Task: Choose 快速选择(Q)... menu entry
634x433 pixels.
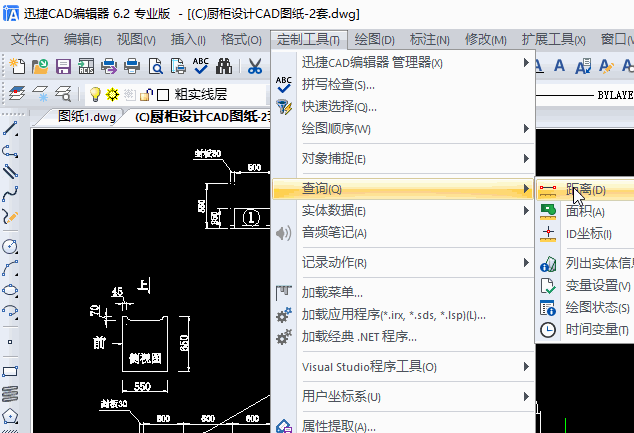Action: (x=404, y=107)
